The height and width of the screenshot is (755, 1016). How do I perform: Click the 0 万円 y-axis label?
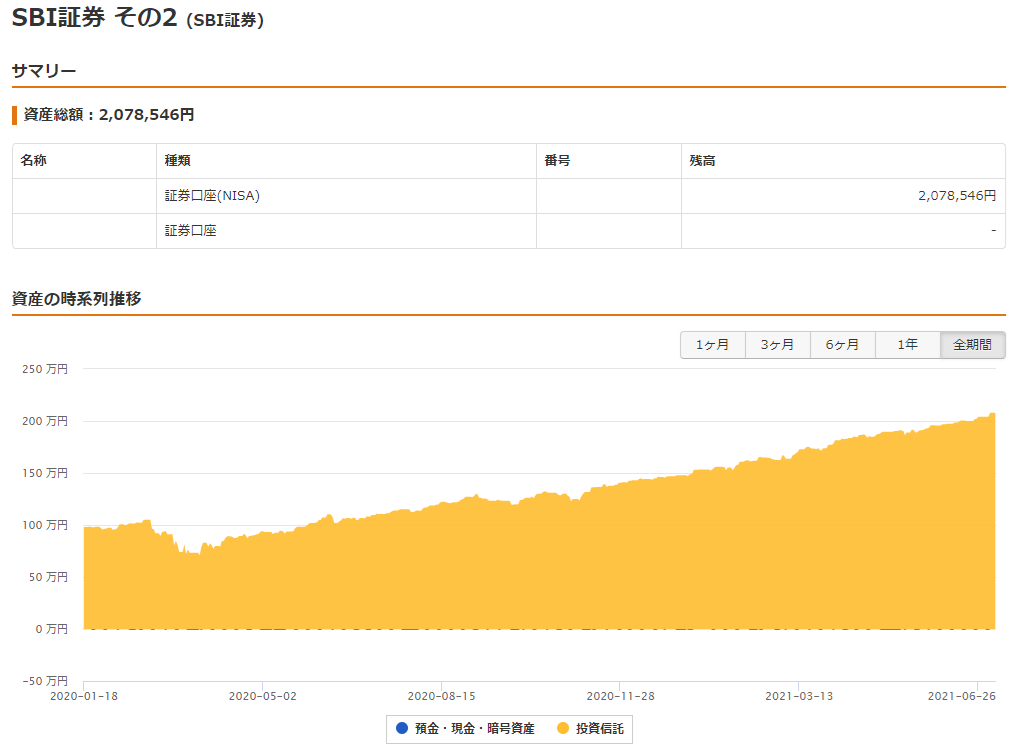coord(51,629)
